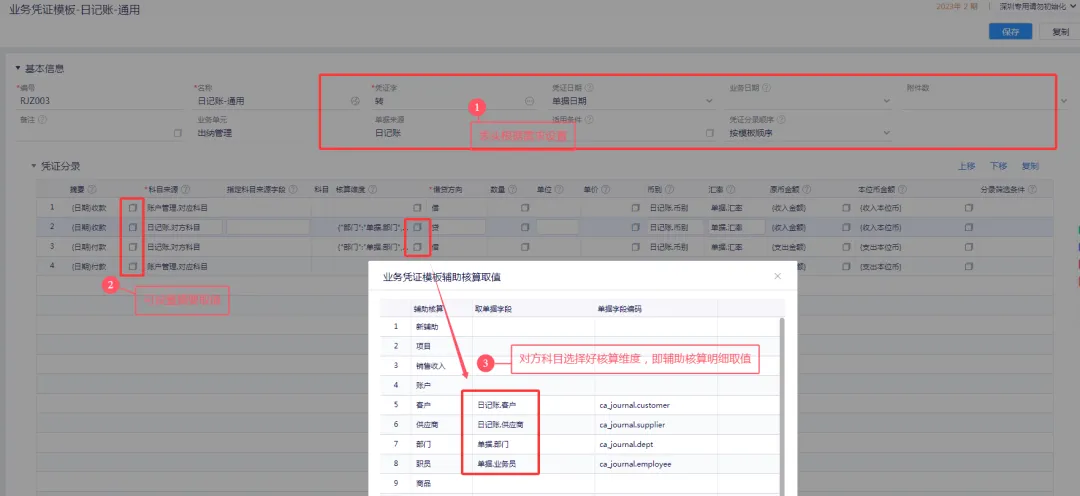Click the 数量 picker icon in row 1
1080x496 pixels.
pyautogui.click(x=525, y=207)
